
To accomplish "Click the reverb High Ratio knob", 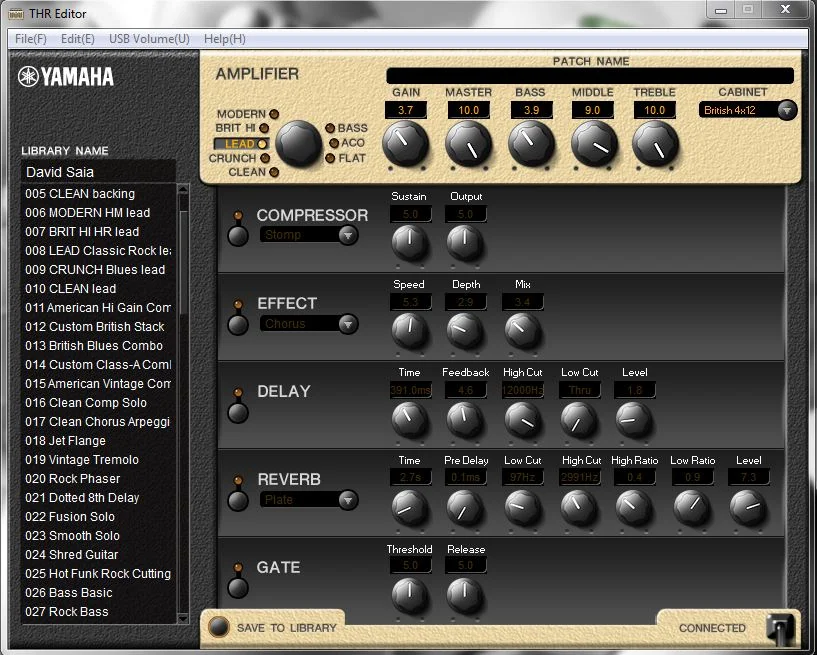I will pyautogui.click(x=634, y=507).
